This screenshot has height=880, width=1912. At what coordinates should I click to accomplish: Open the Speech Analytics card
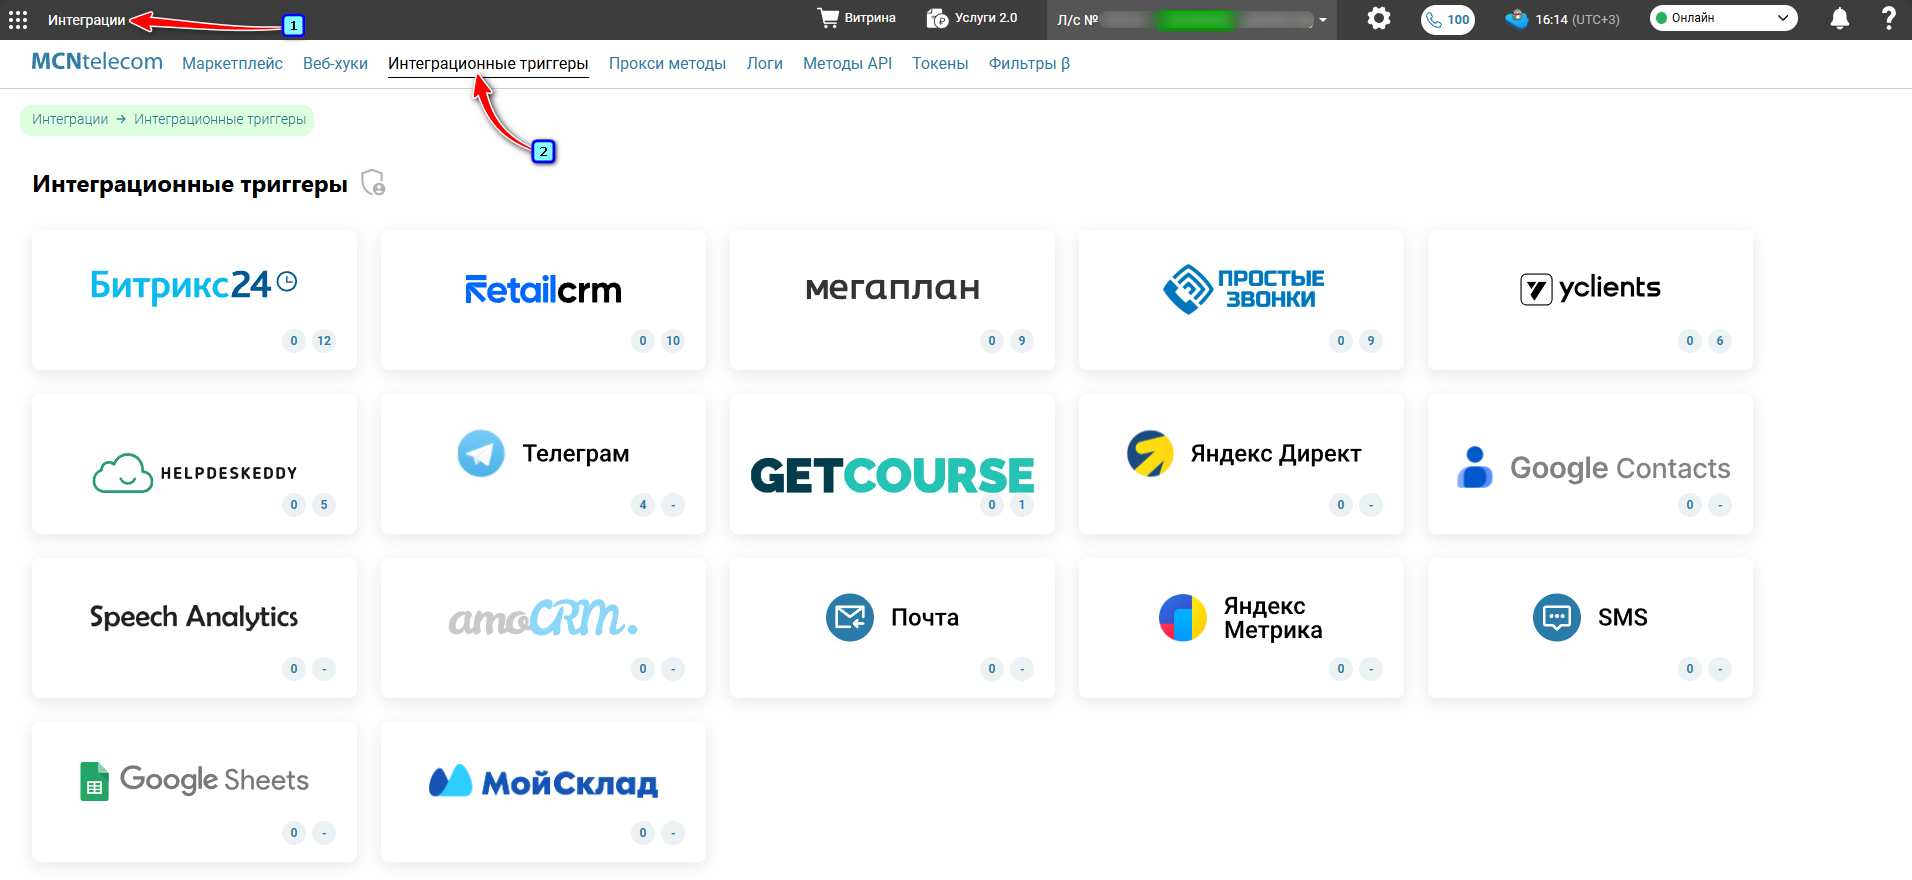pos(194,628)
